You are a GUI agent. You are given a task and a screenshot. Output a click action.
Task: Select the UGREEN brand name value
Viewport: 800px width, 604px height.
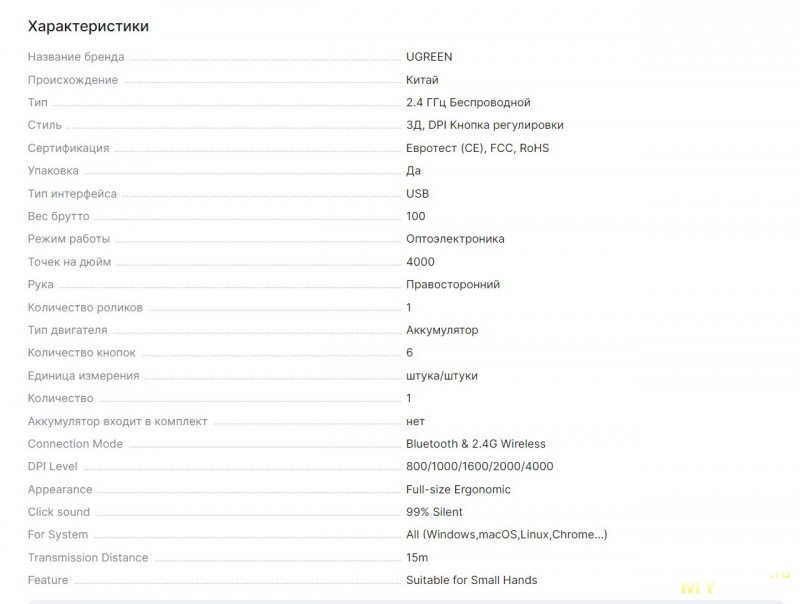coord(429,57)
